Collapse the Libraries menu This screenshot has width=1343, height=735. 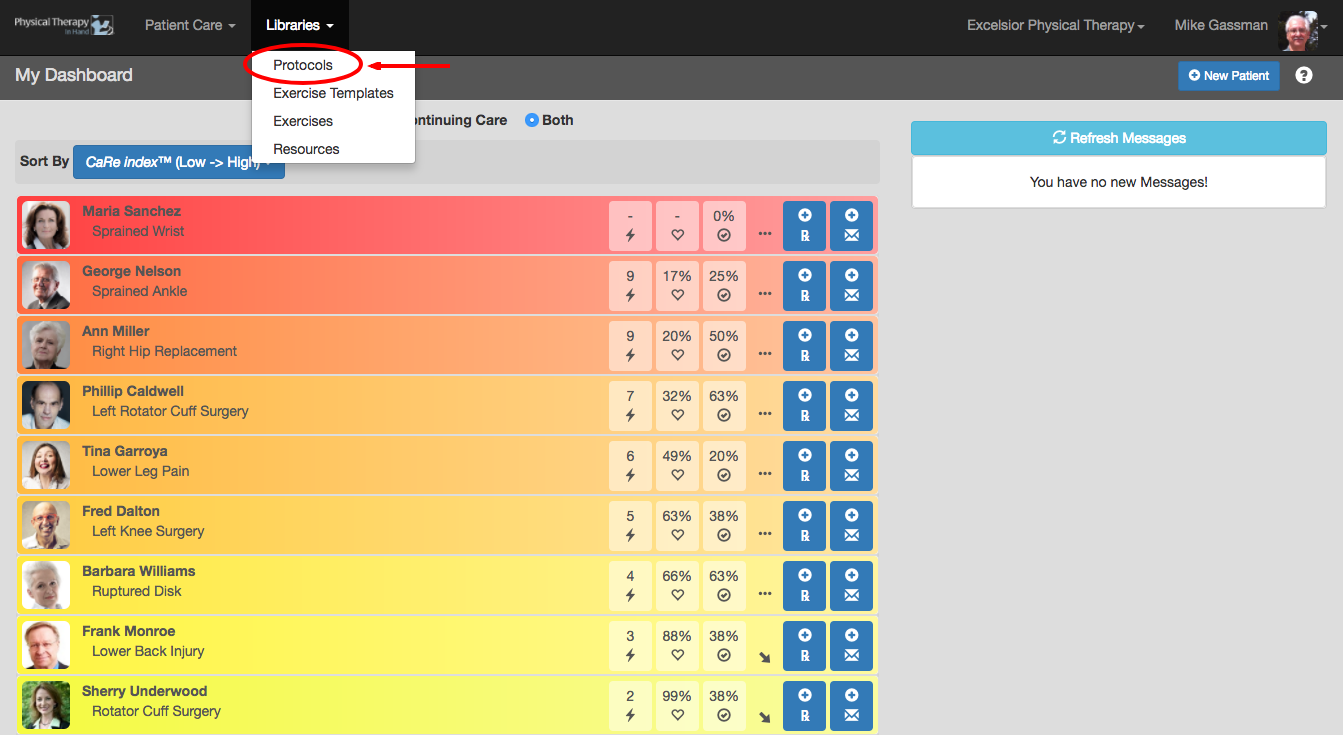click(300, 25)
